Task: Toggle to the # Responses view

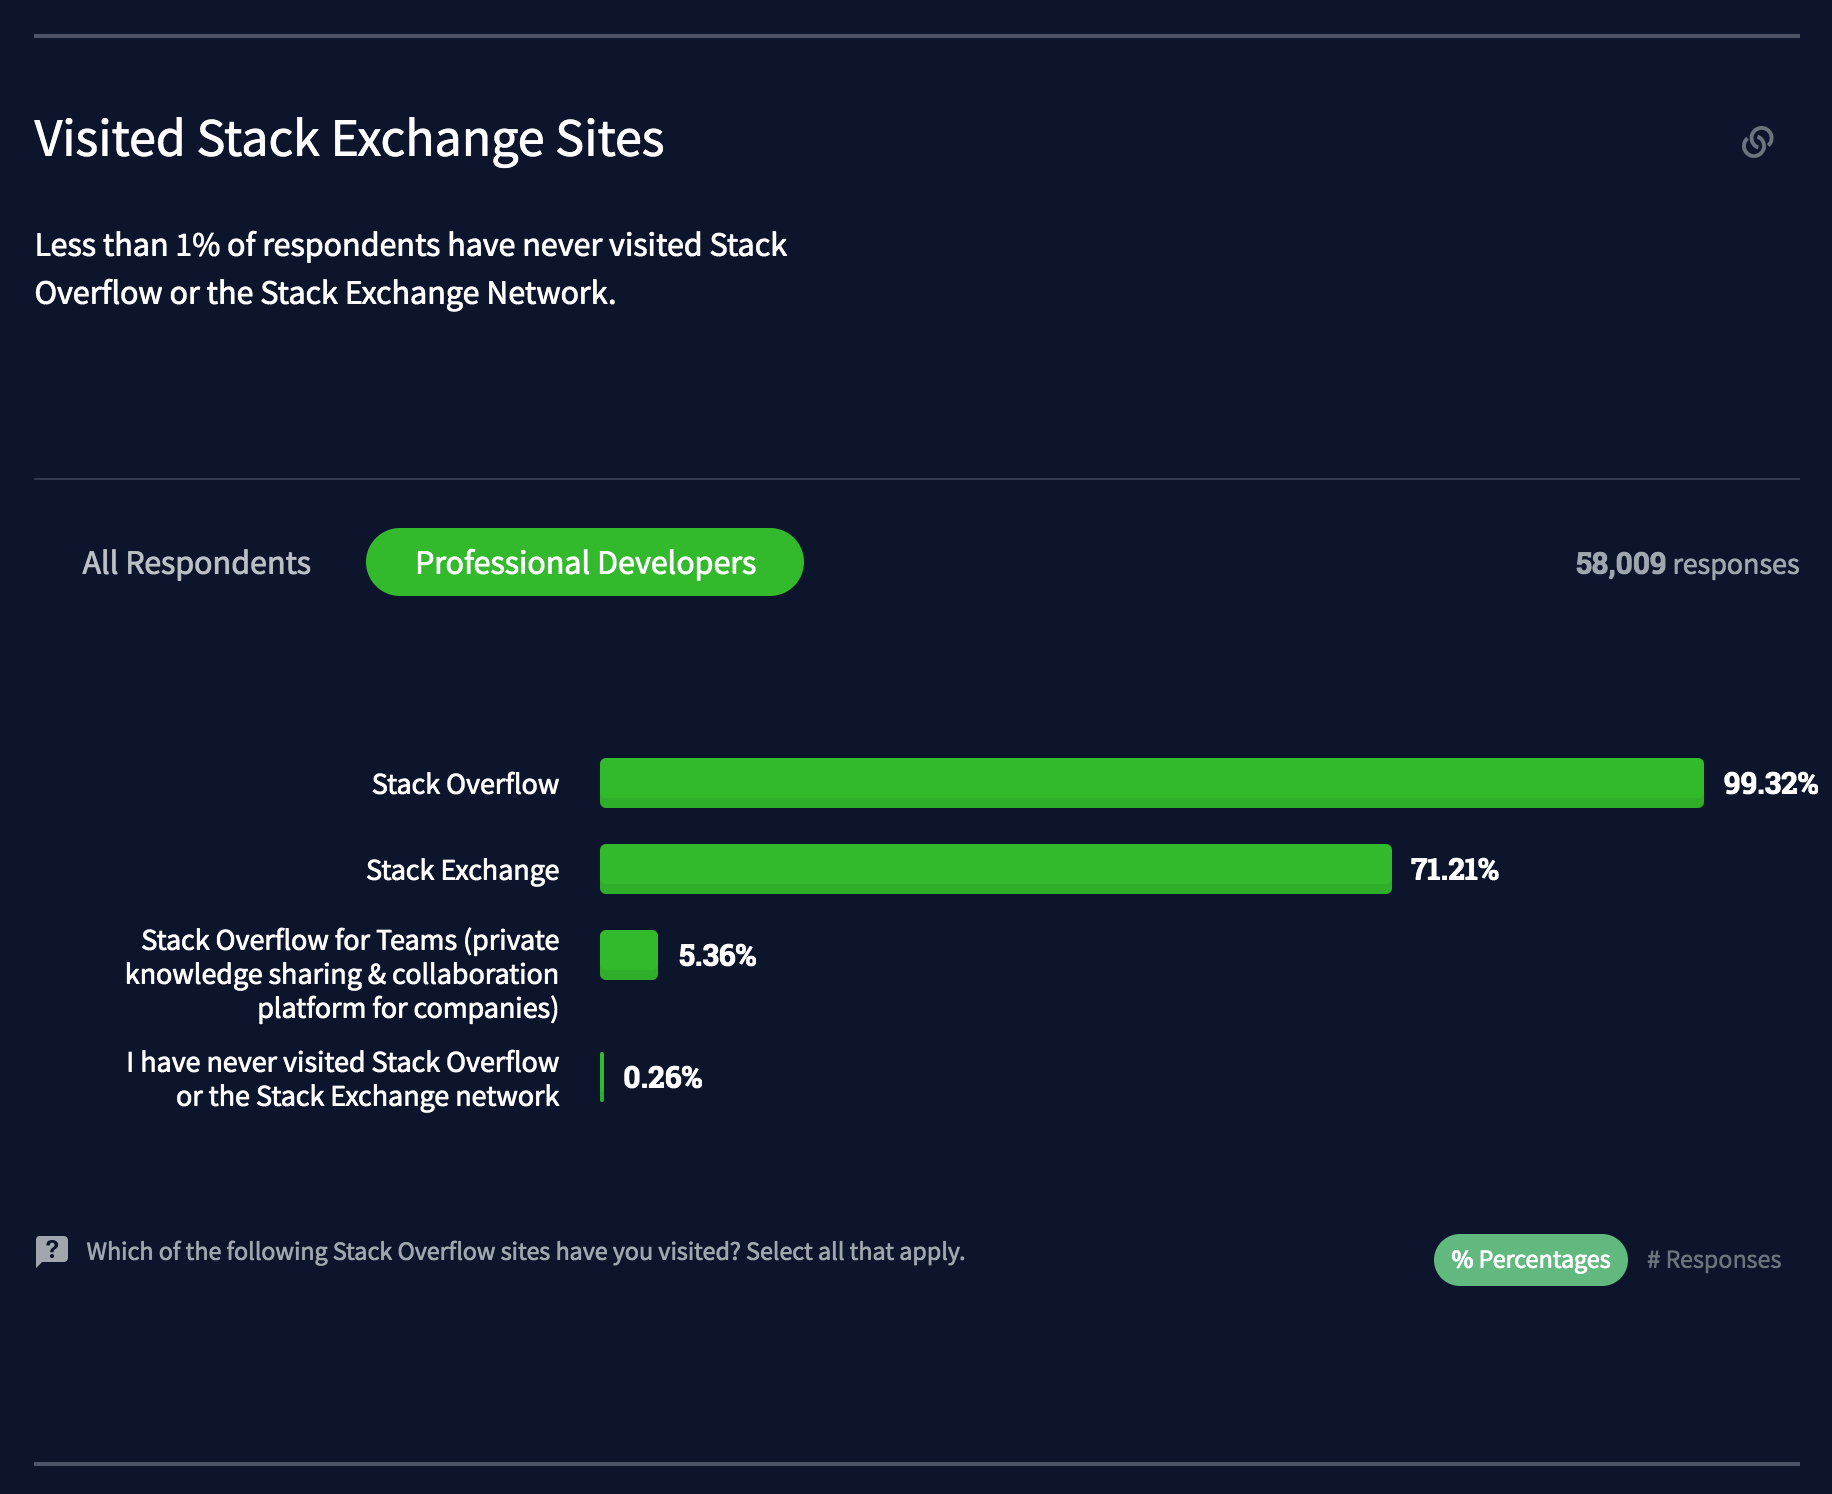Action: pos(1713,1260)
